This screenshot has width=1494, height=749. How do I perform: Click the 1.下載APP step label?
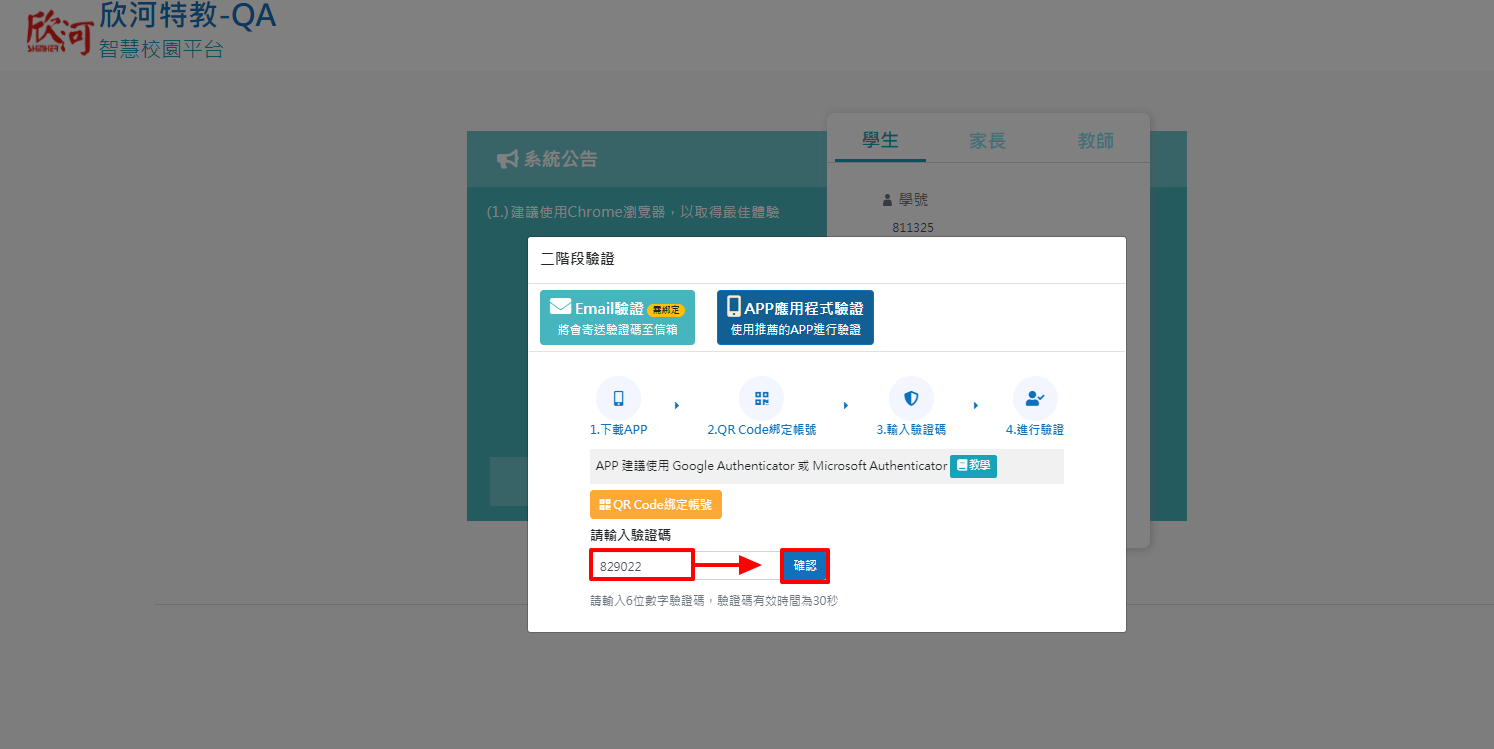(x=618, y=430)
